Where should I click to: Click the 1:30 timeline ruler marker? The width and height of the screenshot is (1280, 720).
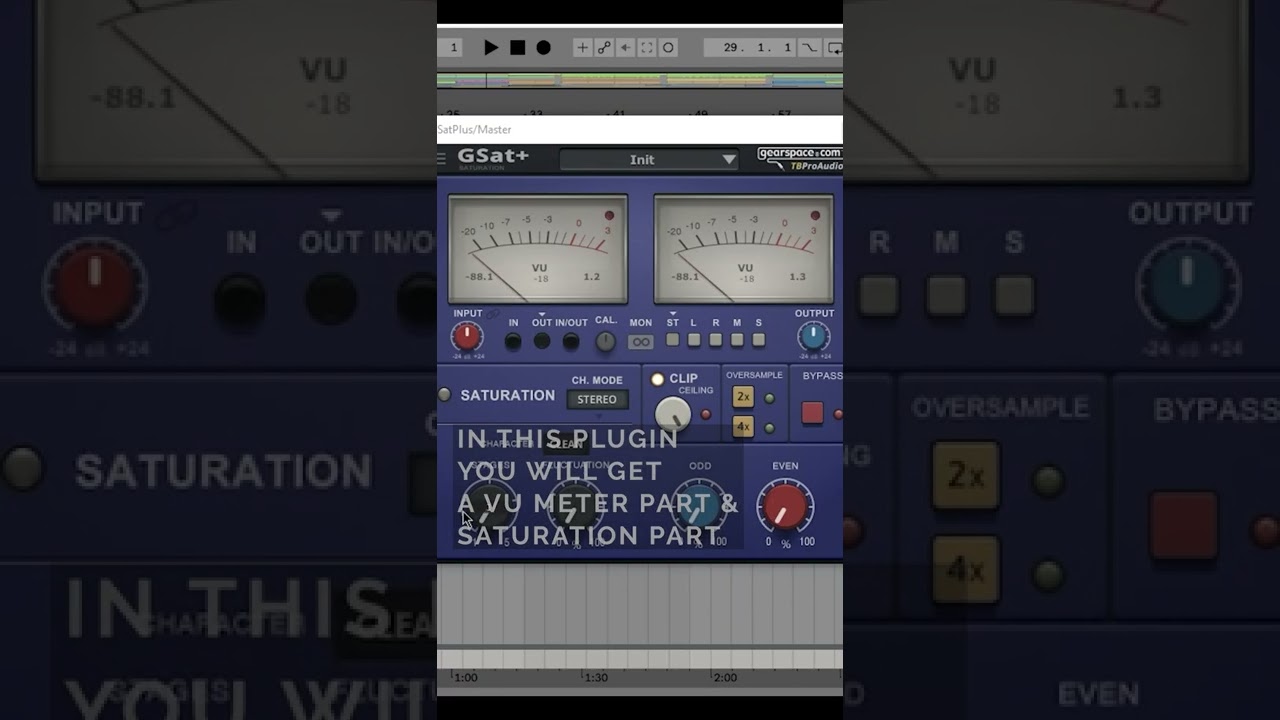tap(596, 677)
